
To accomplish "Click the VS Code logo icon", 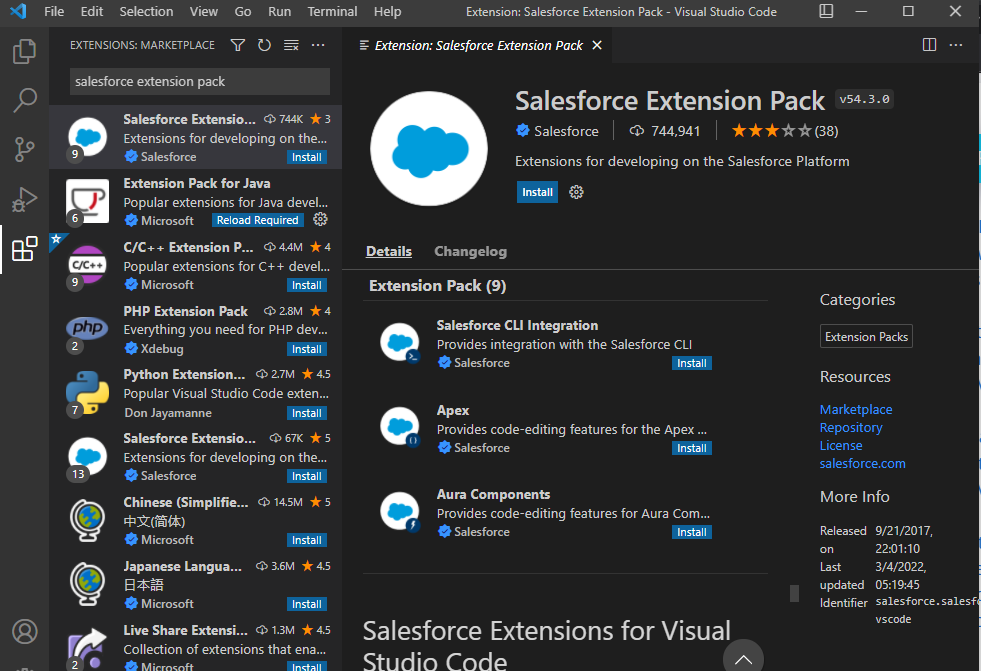I will pyautogui.click(x=18, y=11).
